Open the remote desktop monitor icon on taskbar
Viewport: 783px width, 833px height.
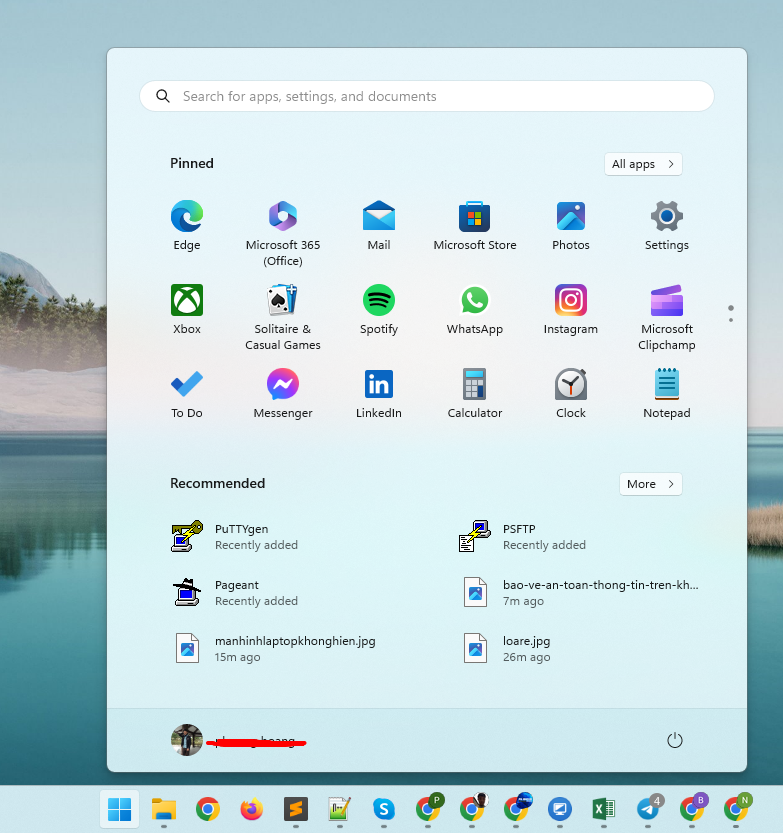[x=559, y=809]
